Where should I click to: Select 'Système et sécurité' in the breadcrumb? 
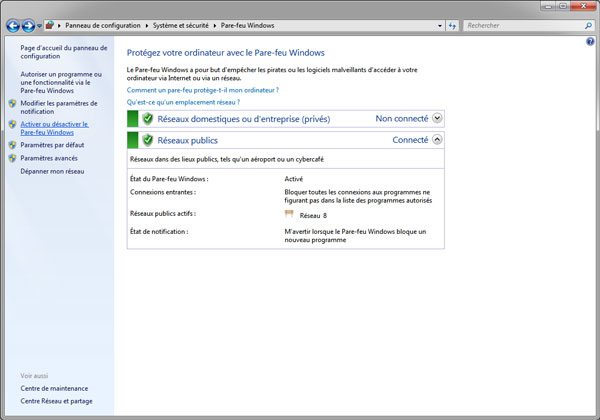point(181,25)
